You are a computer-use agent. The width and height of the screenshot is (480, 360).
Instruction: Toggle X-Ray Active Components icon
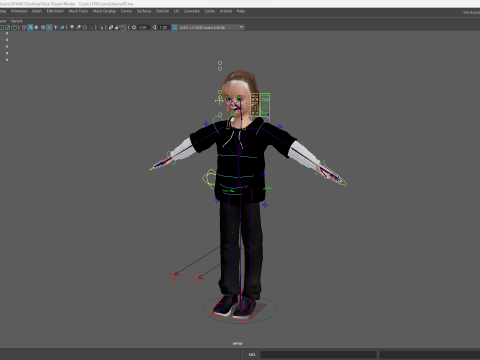(x=117, y=27)
